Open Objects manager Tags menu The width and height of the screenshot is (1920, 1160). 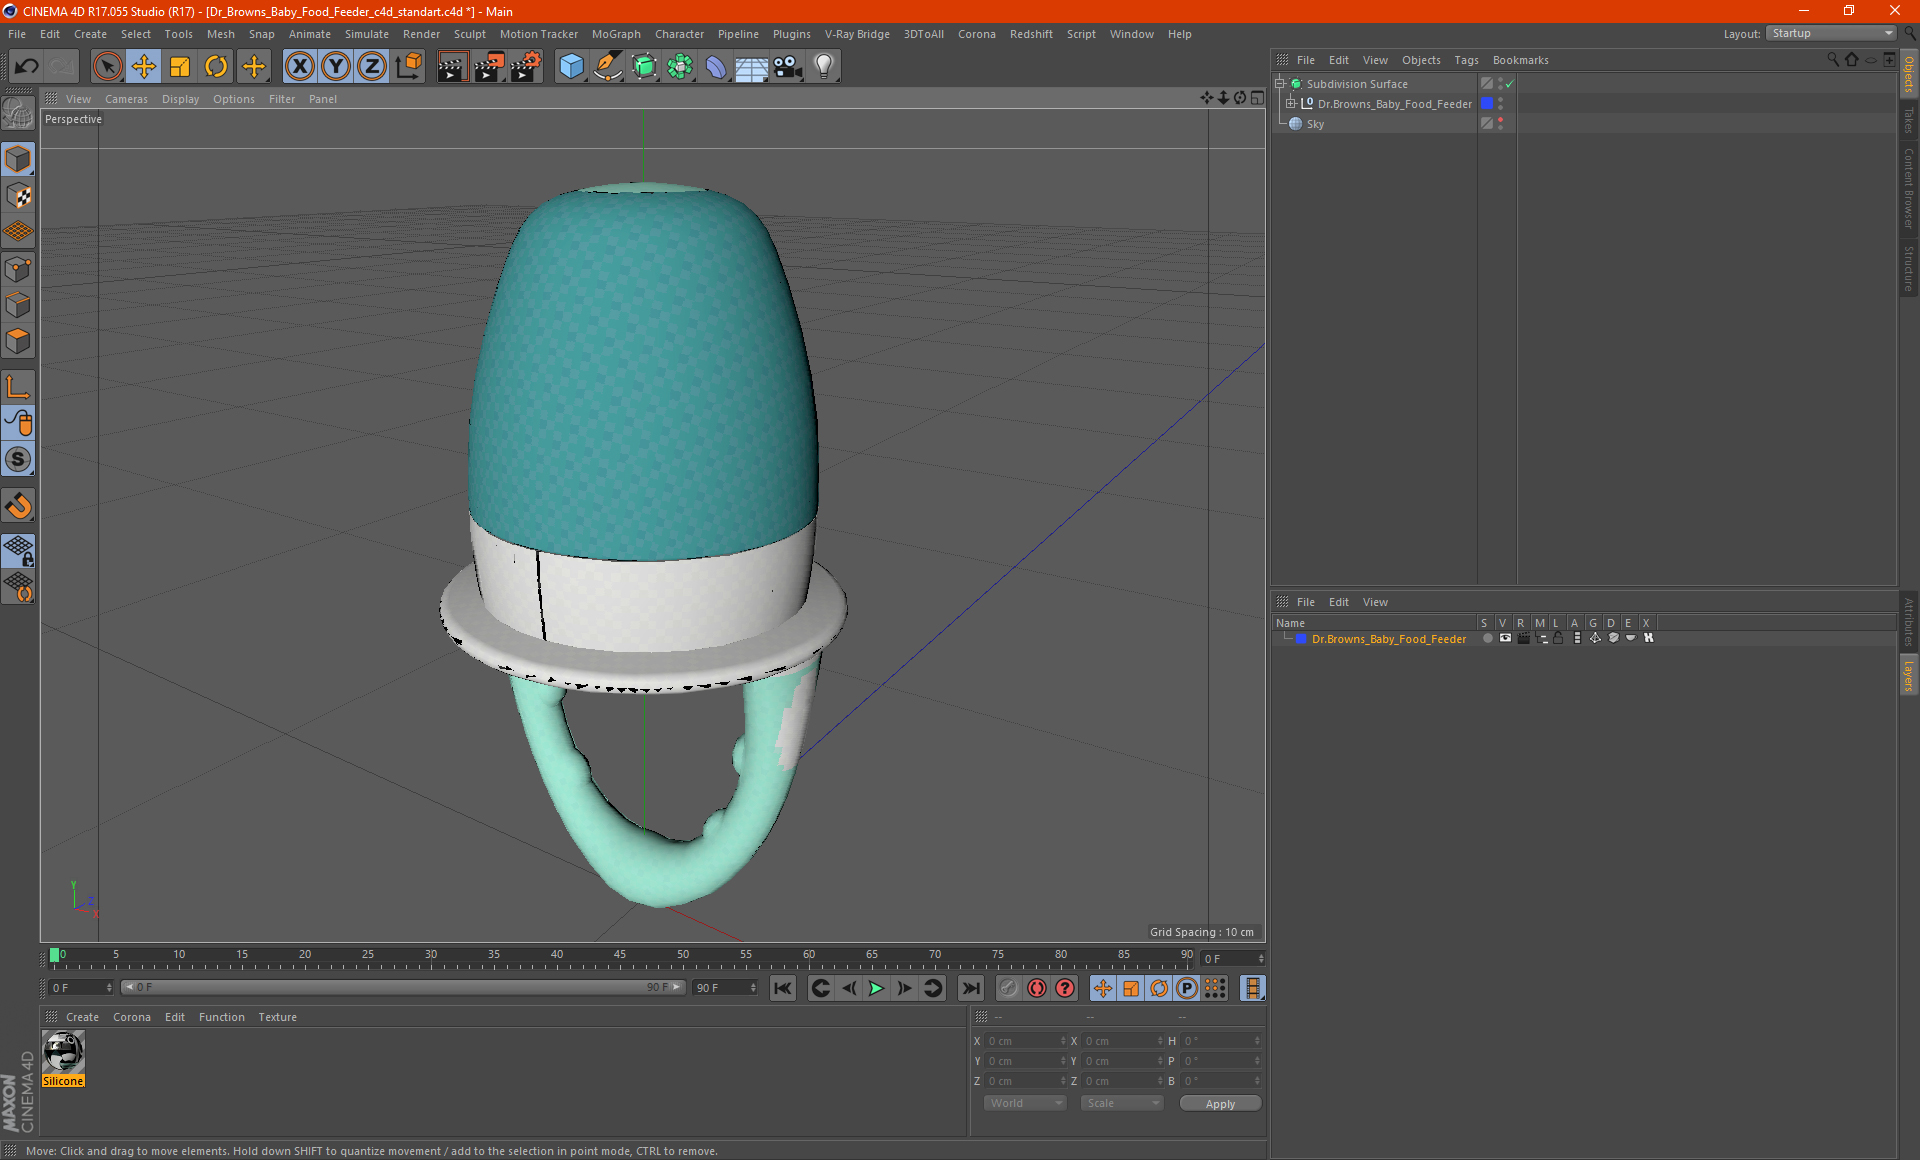1466,60
